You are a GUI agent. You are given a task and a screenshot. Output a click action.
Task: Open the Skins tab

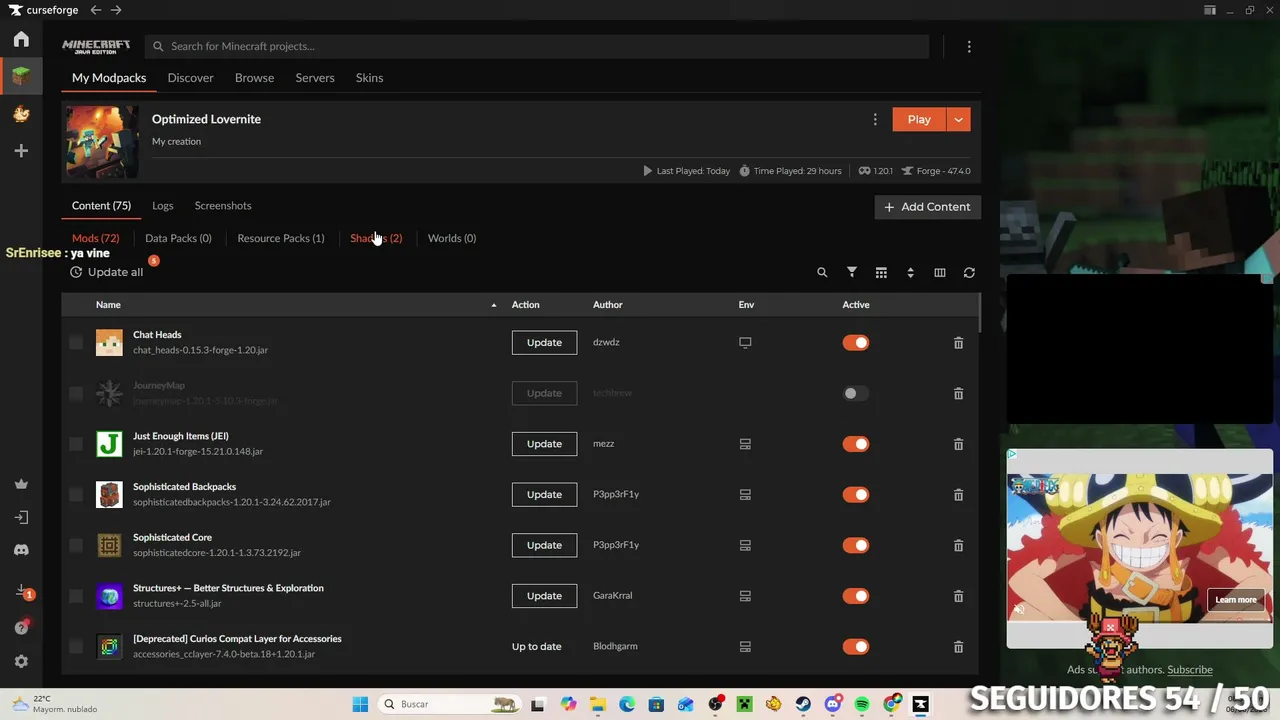point(369,78)
